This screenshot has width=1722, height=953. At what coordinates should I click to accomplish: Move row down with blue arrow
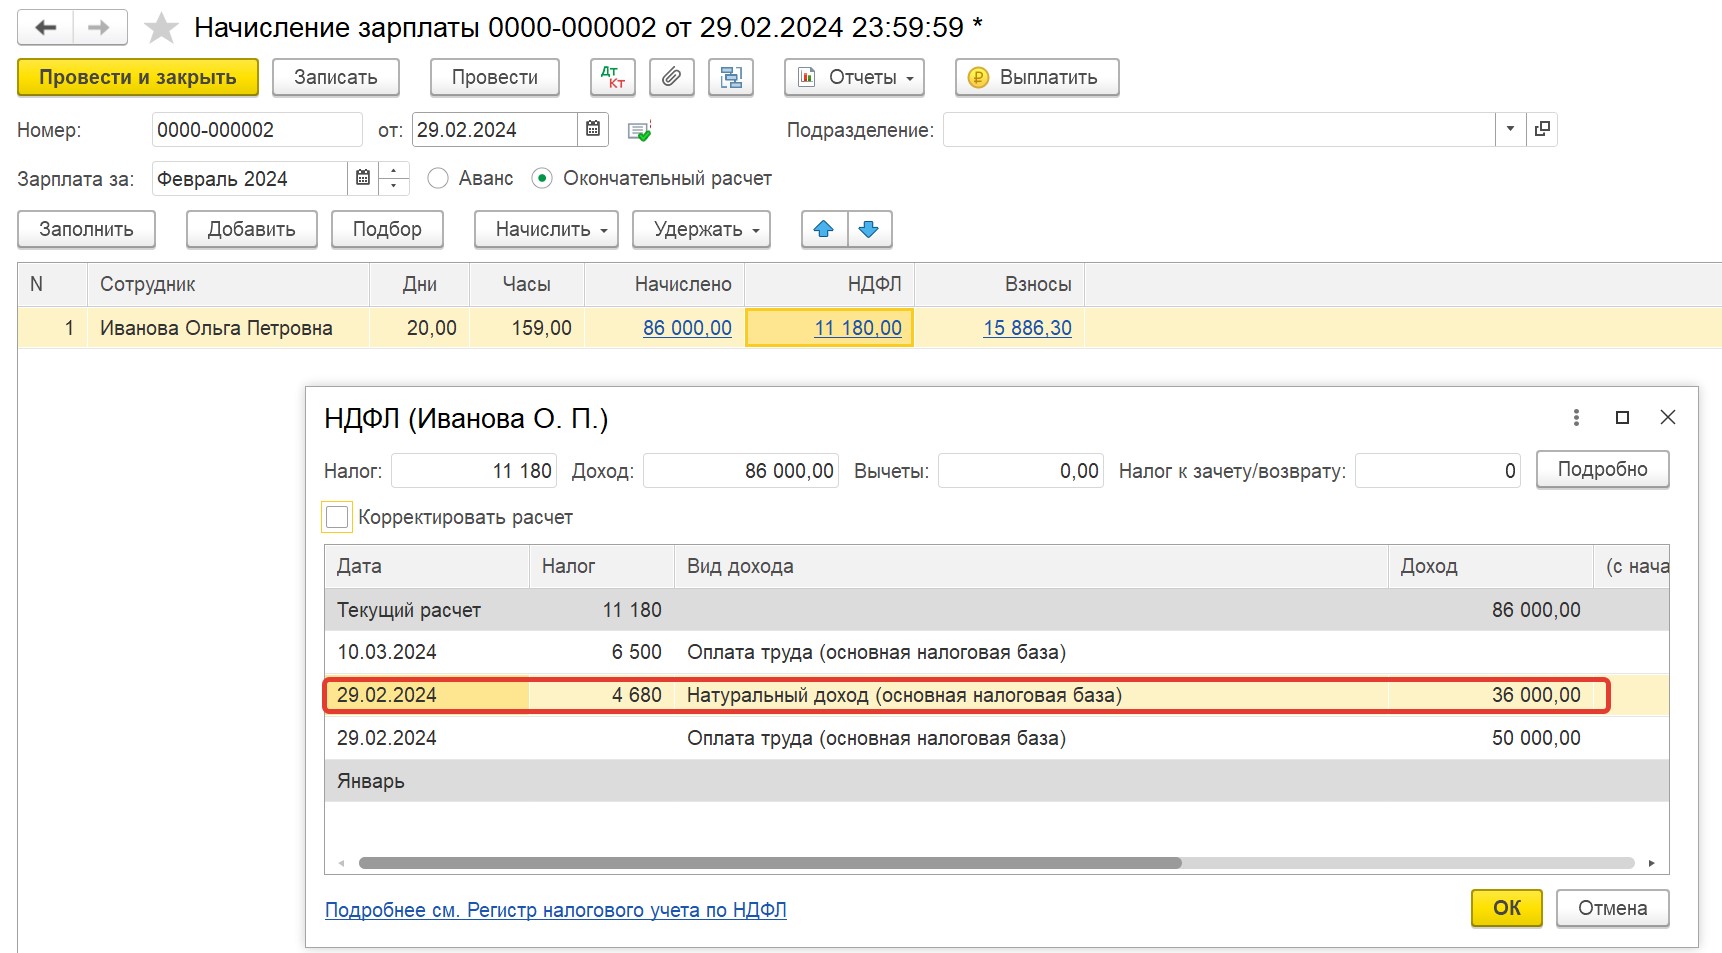[x=869, y=229]
